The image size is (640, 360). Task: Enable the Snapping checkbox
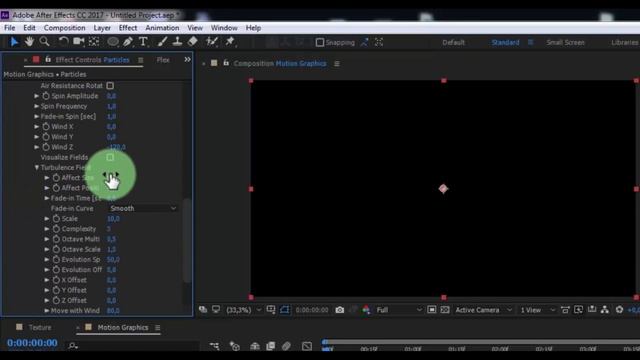[320, 42]
